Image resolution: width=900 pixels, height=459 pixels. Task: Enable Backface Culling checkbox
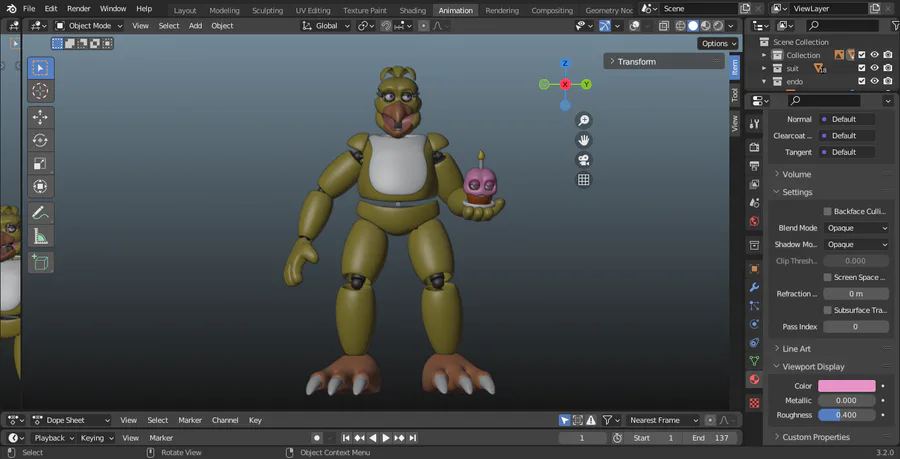827,211
